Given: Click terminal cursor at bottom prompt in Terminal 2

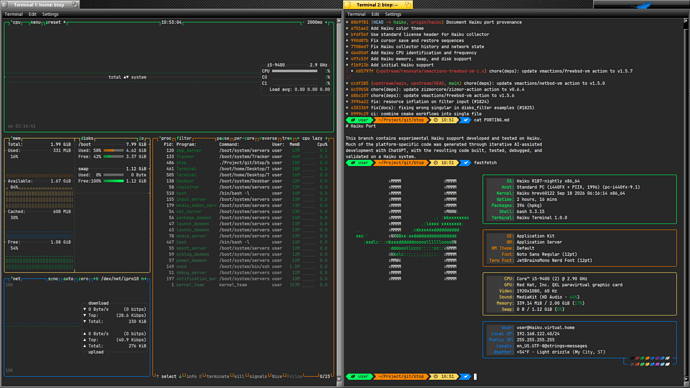Looking at the screenshot, I should pos(475,377).
